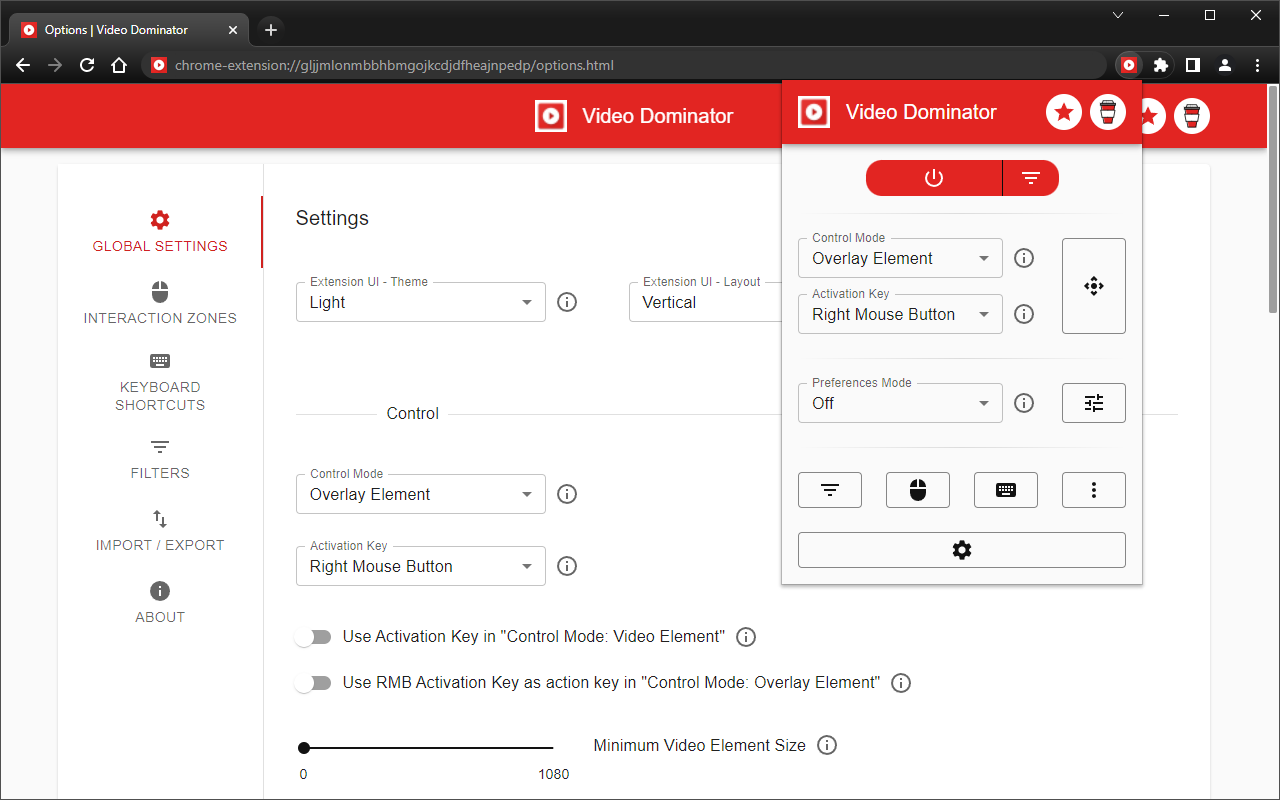
Task: Click the page's vertical scrollbar
Action: [x=1272, y=200]
